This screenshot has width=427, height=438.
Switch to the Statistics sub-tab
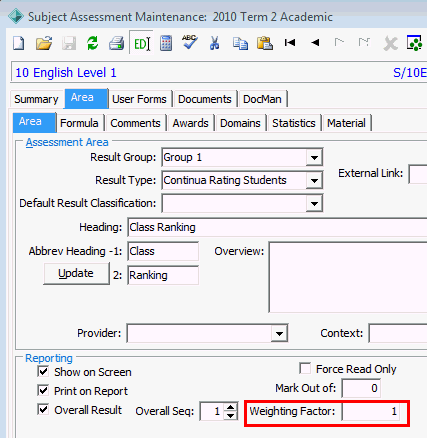[294, 123]
